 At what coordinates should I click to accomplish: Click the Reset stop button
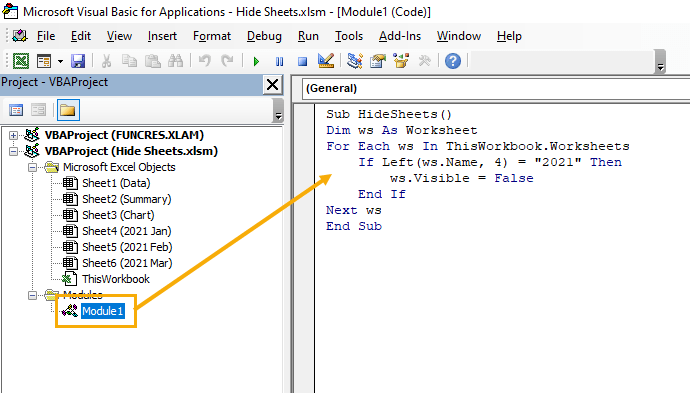(302, 61)
